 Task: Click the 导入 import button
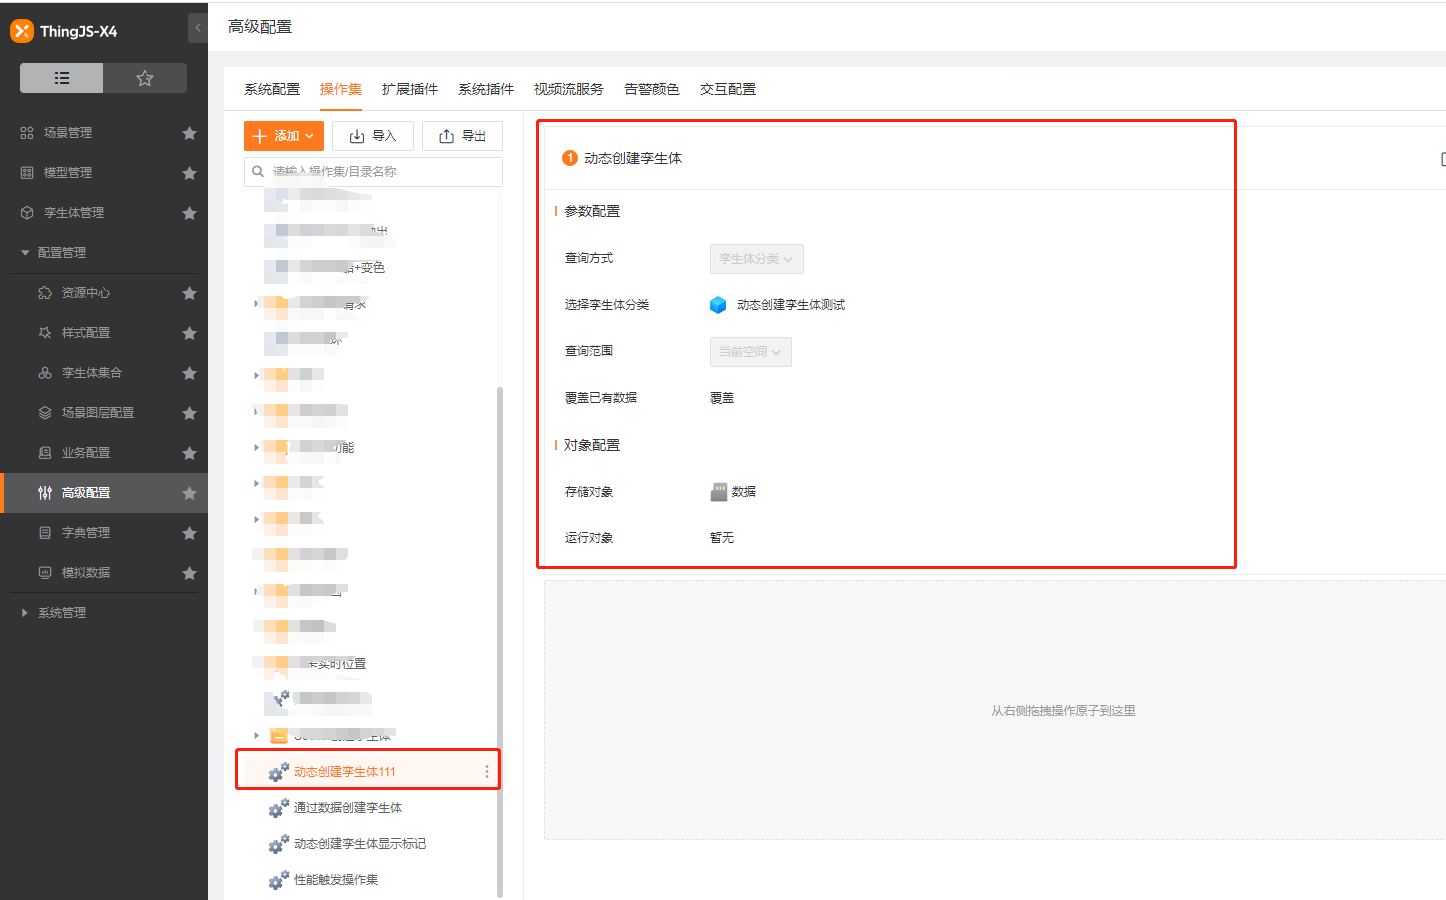[373, 136]
